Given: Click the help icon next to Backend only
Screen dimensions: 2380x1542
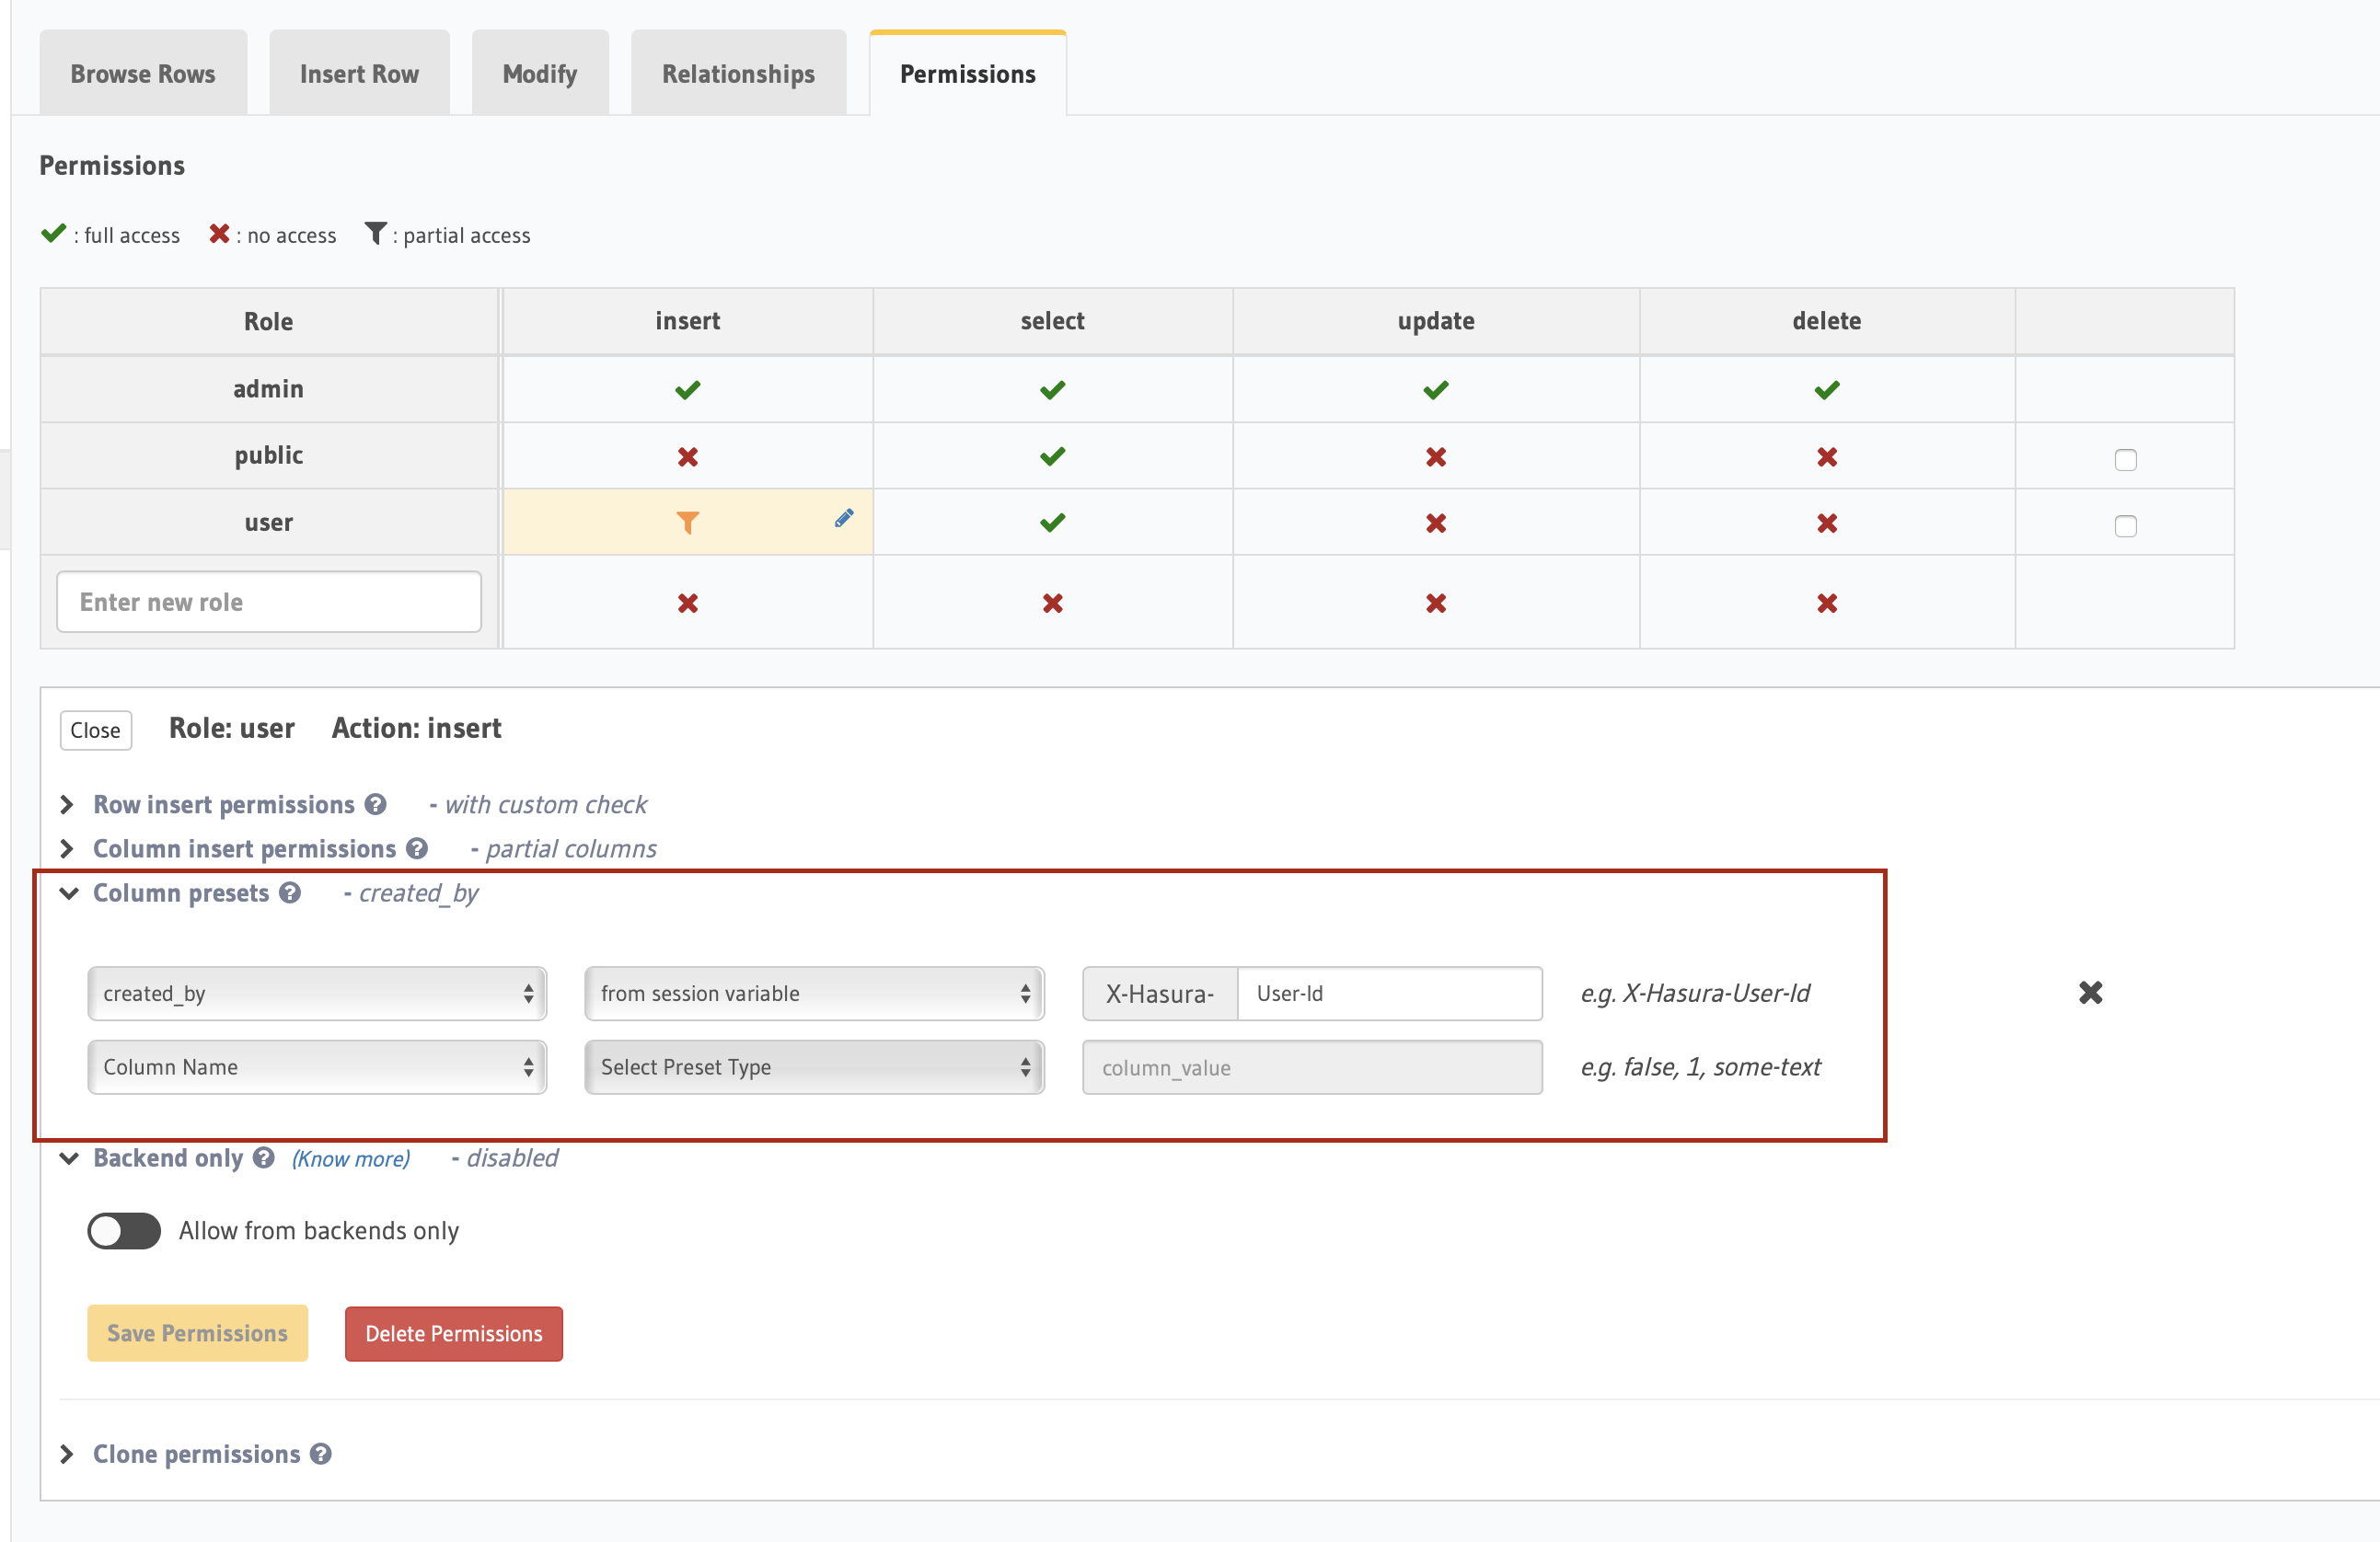Looking at the screenshot, I should point(264,1157).
